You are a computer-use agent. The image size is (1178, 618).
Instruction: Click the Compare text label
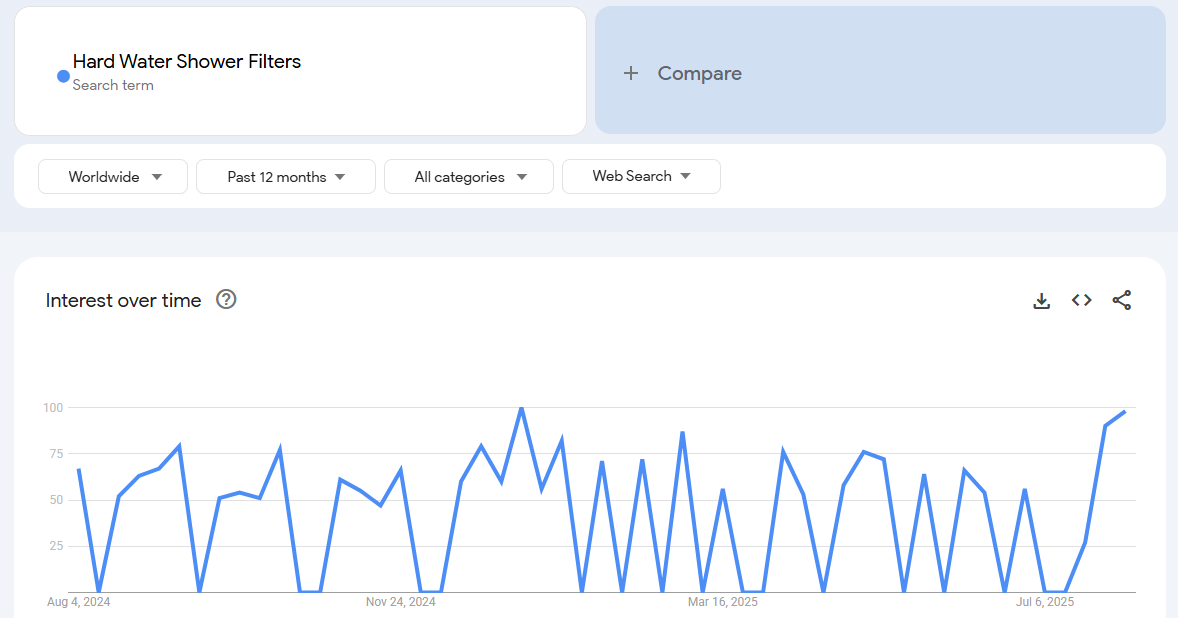click(699, 73)
